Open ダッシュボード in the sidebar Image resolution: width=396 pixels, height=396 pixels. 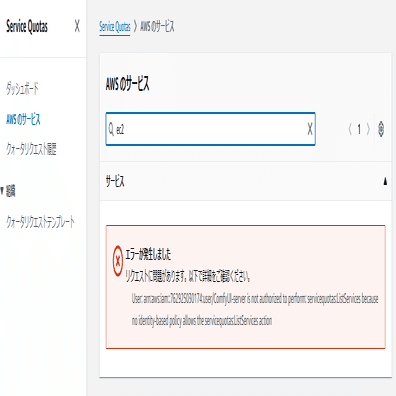coord(22,89)
